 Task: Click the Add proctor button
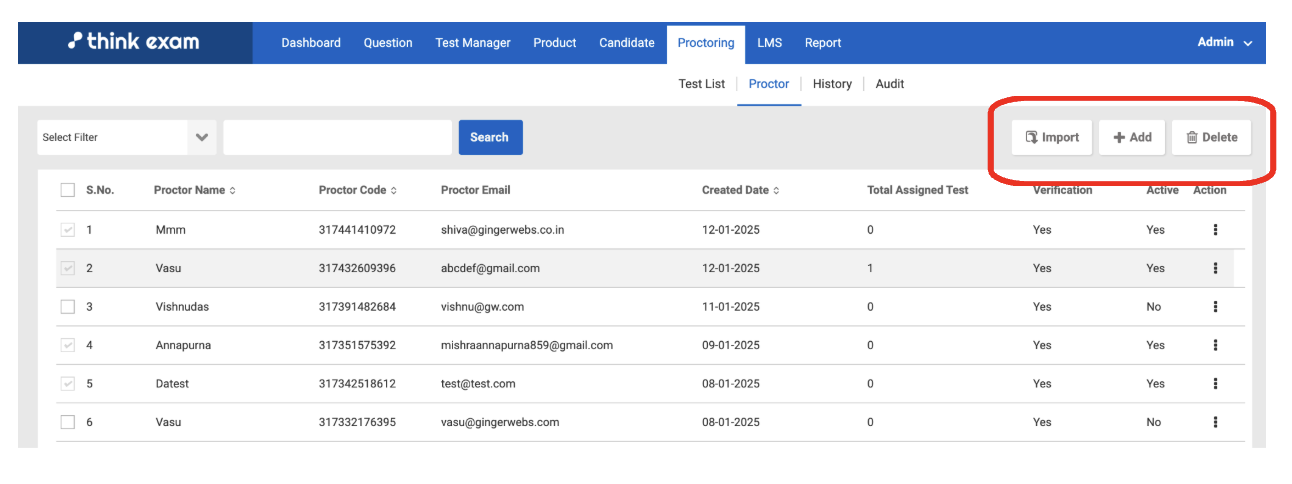point(1132,138)
